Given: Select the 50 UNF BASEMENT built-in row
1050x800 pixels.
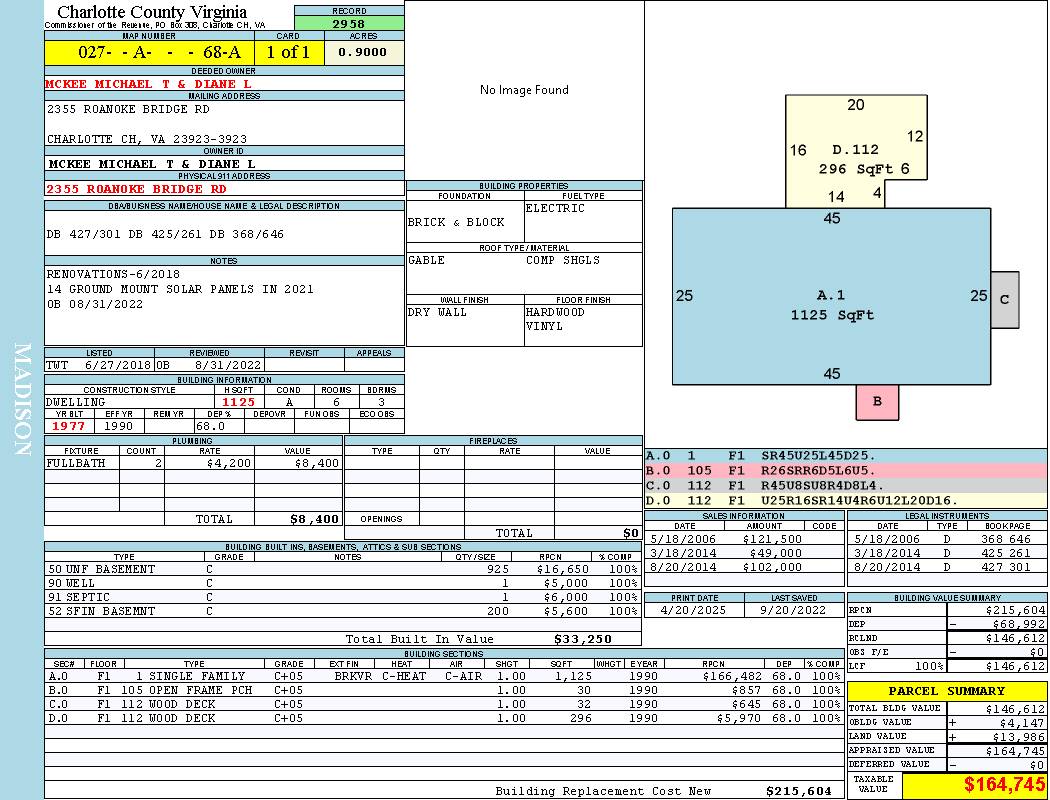Looking at the screenshot, I should [342, 569].
